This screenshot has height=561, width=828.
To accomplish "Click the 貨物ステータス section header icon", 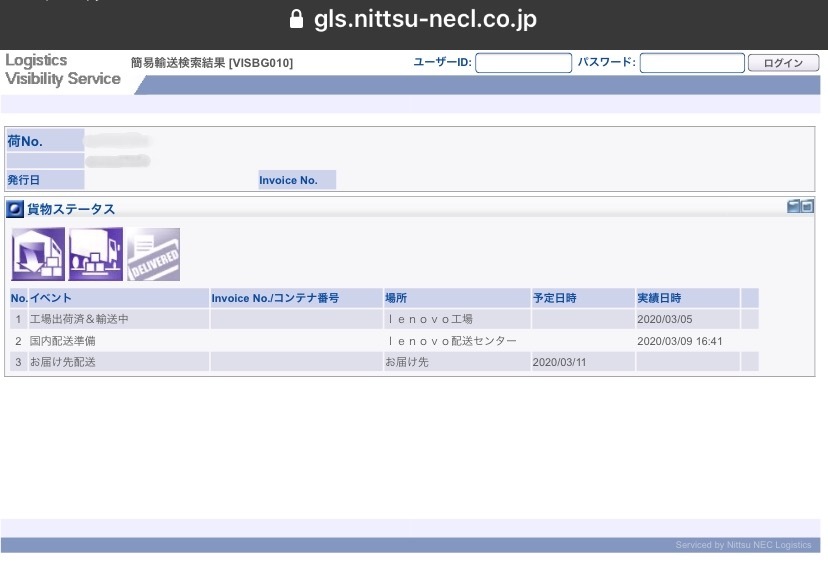I will point(15,209).
